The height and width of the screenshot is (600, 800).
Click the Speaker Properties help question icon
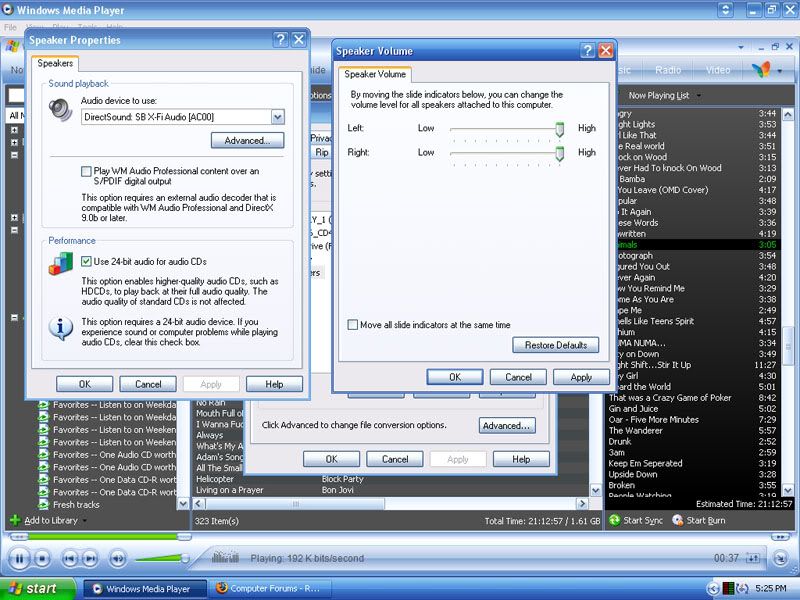(x=280, y=40)
